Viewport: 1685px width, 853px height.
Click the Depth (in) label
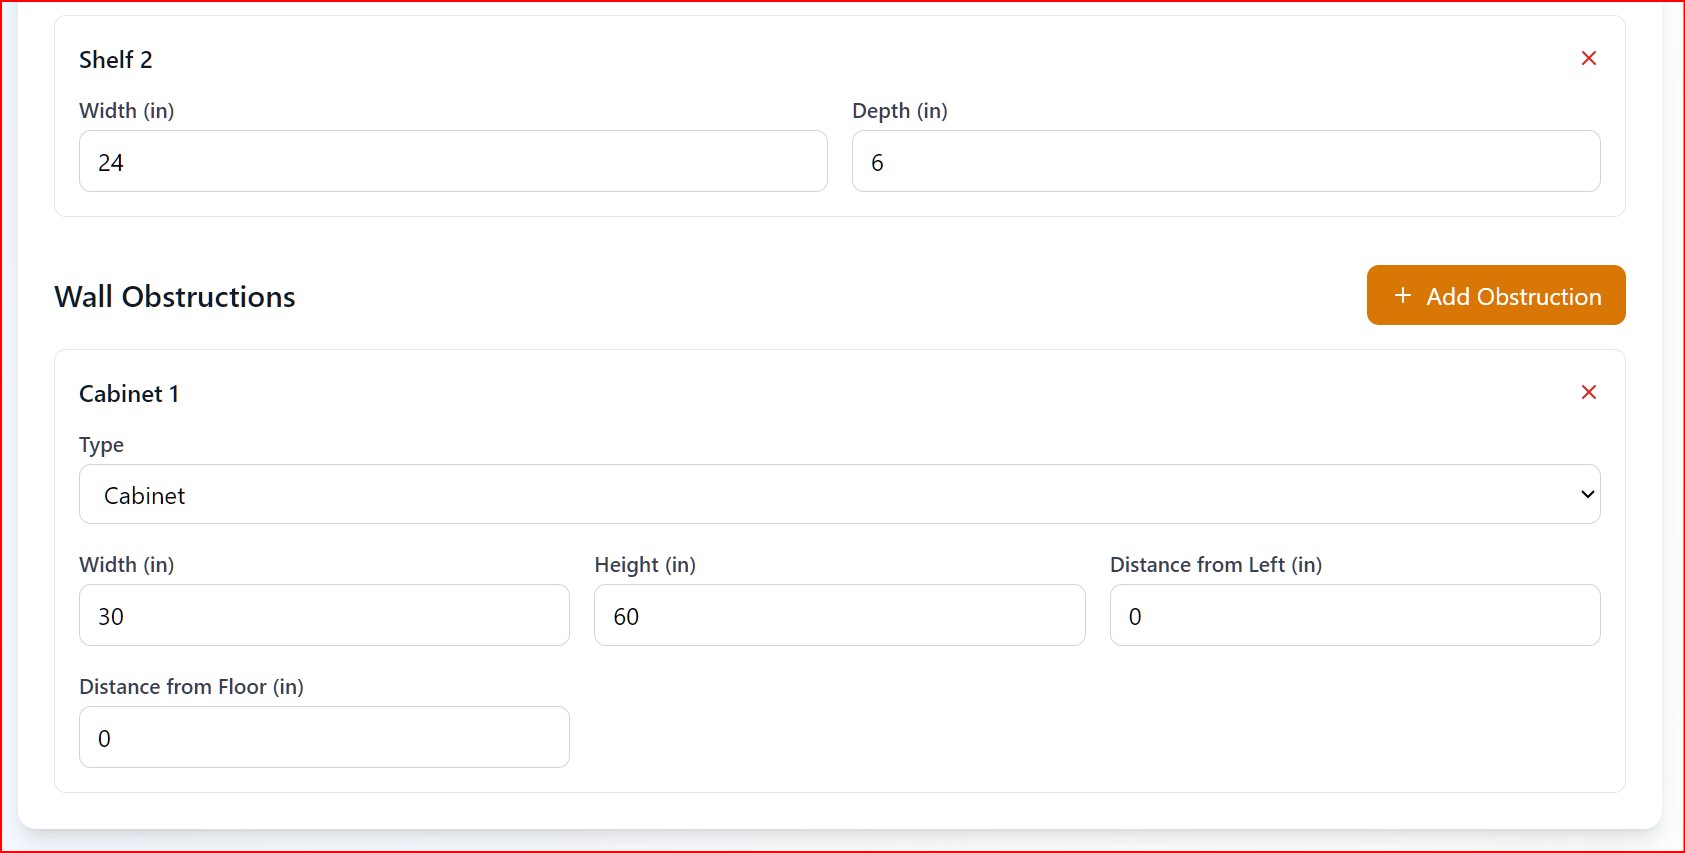coord(900,111)
